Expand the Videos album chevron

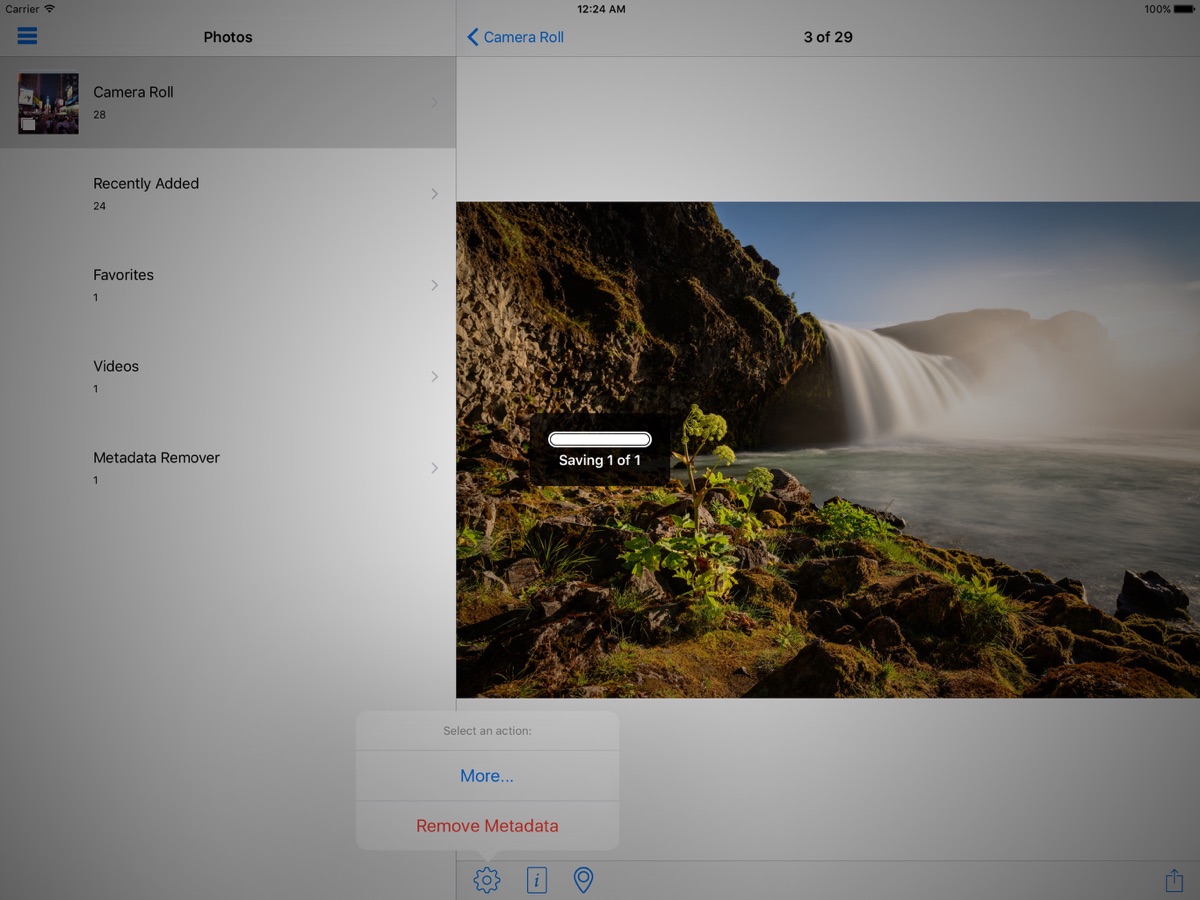click(x=434, y=376)
